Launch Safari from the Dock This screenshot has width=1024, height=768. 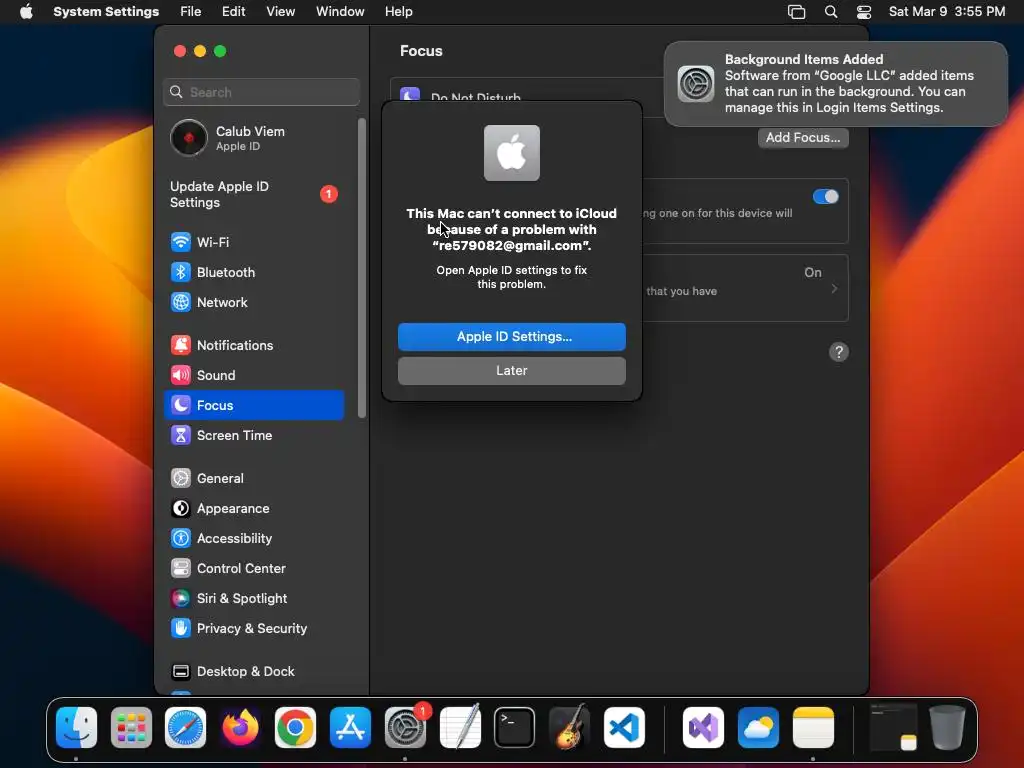click(185, 728)
